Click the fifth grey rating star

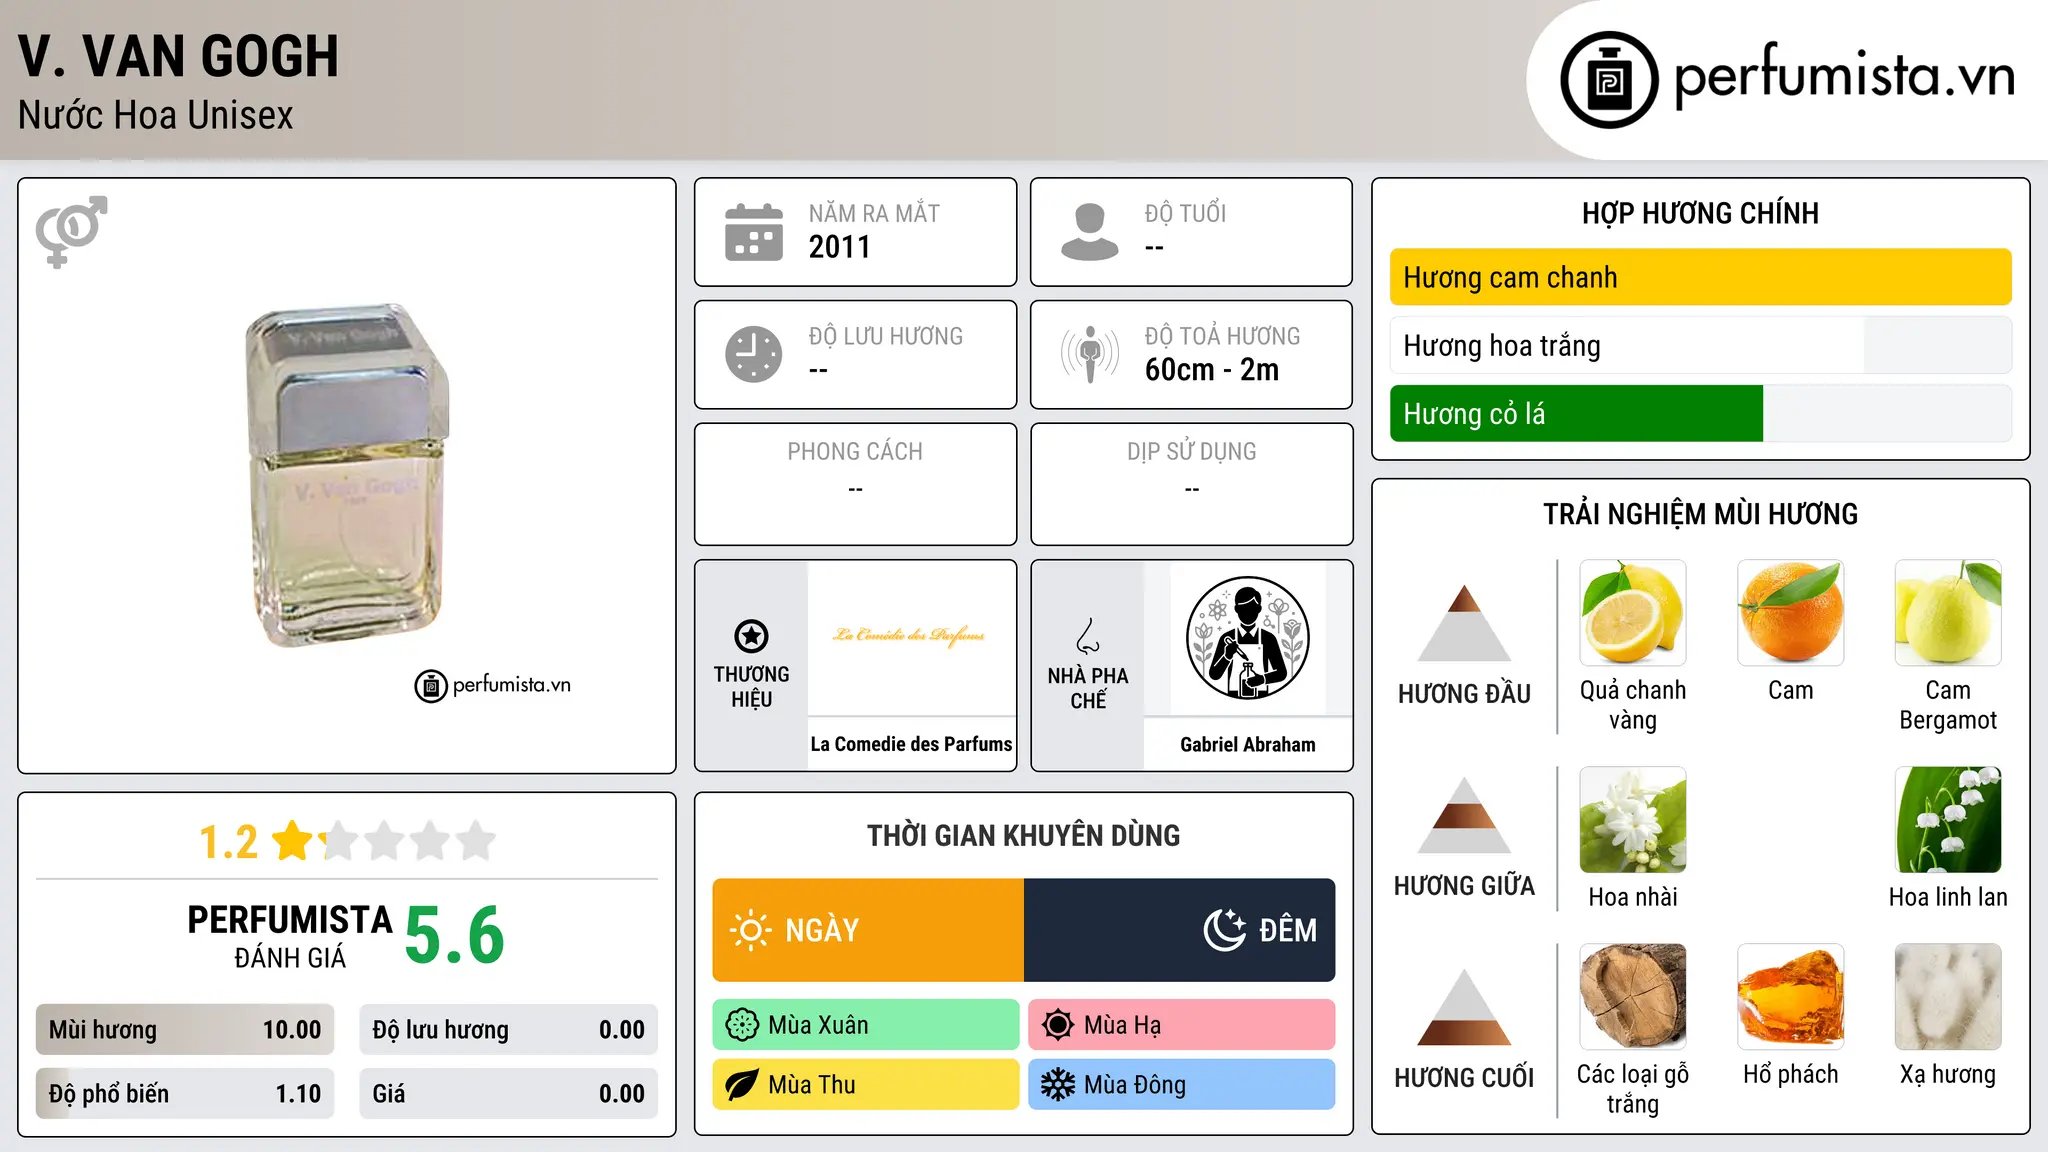(x=476, y=841)
